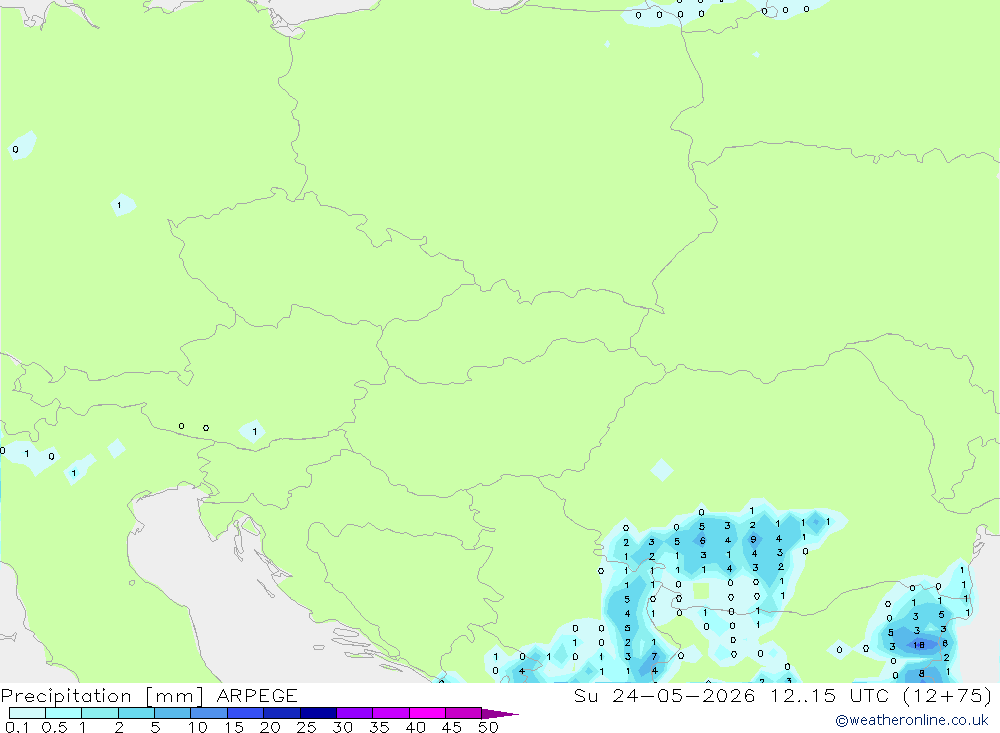Viewport: 1000px width, 733px height.
Task: Click the 'ARPEGE' model name label
Action: 257,696
